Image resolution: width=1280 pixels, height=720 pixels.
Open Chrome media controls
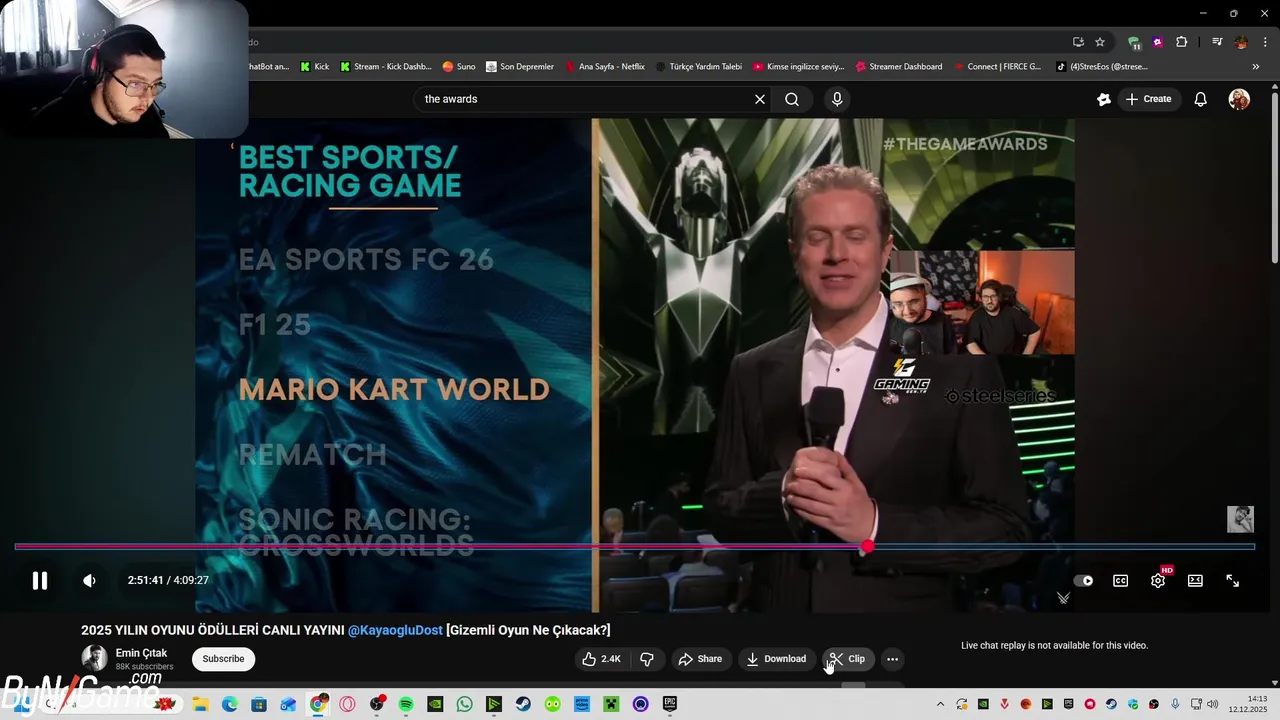[x=1217, y=42]
